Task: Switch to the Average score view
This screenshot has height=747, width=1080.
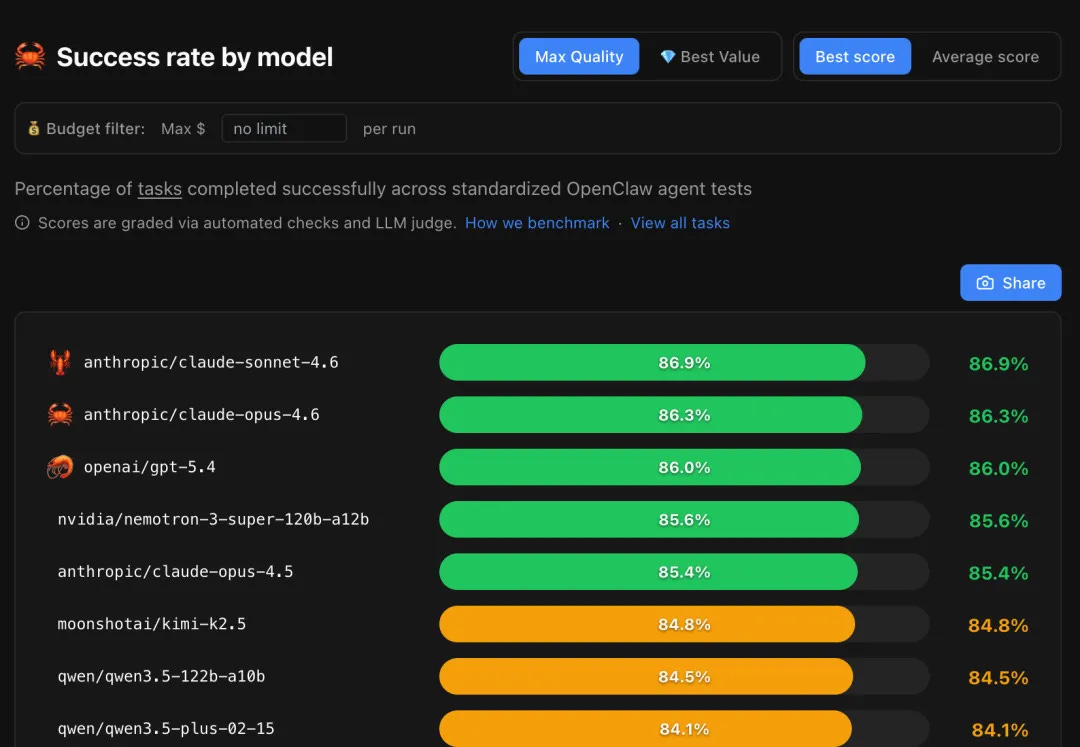Action: tap(985, 56)
